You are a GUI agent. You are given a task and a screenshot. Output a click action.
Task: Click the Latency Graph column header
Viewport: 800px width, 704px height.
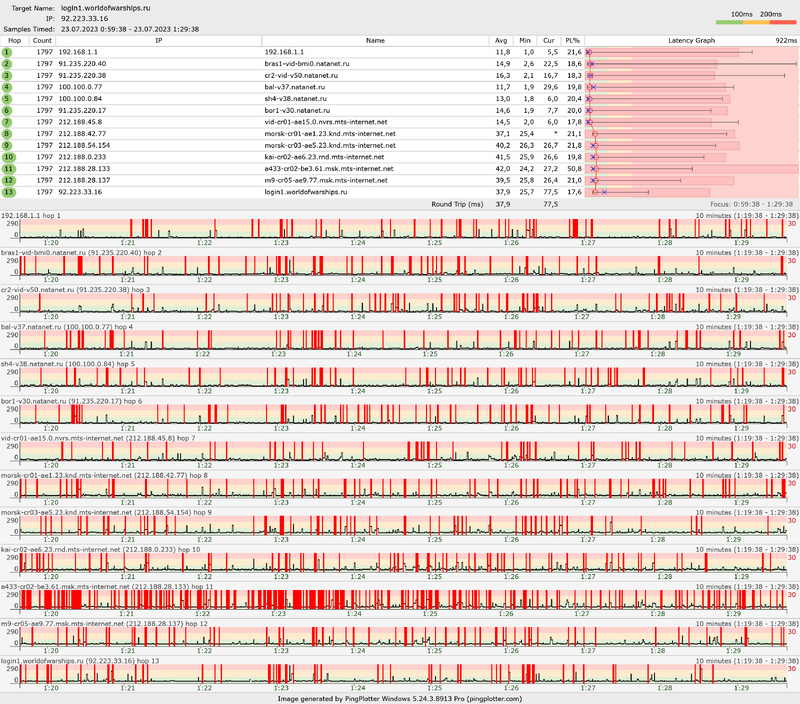(x=691, y=40)
